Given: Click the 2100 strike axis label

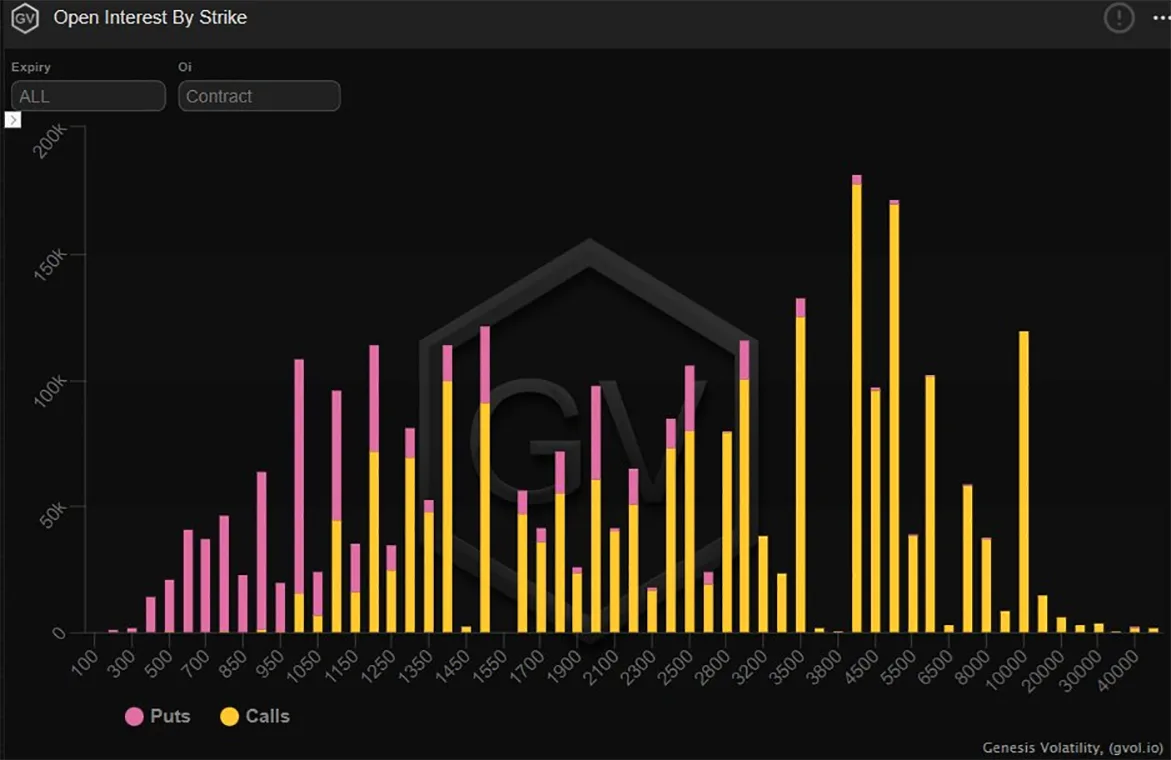Looking at the screenshot, I should [x=602, y=667].
